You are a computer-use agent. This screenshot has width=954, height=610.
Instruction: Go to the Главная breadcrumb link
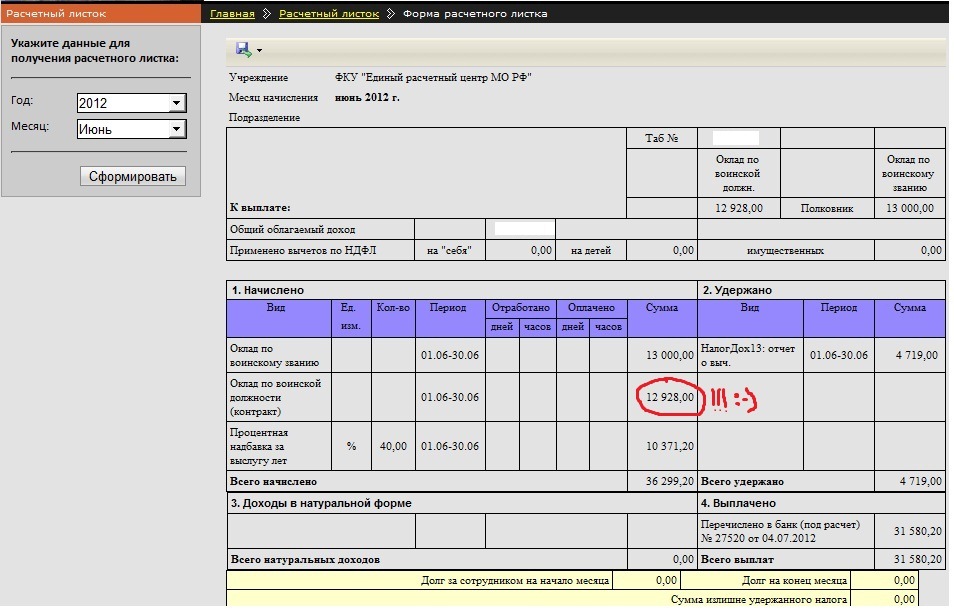click(231, 14)
